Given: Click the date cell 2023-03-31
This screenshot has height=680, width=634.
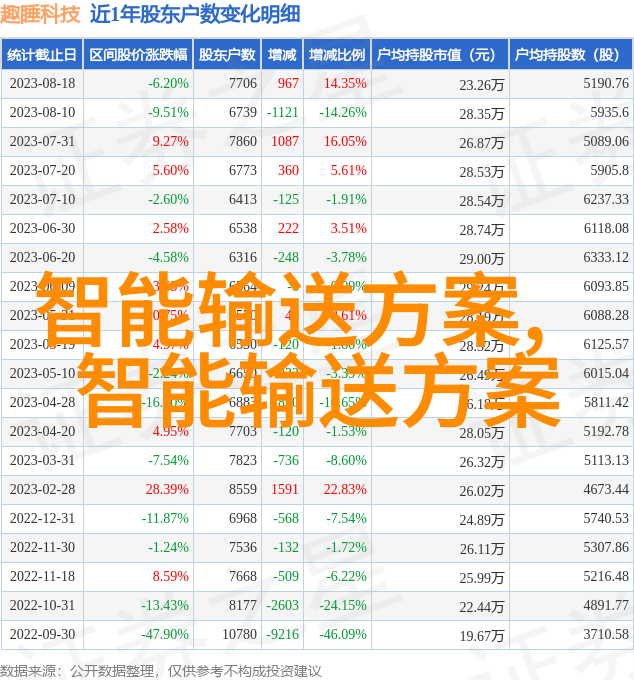Looking at the screenshot, I should point(42,461).
